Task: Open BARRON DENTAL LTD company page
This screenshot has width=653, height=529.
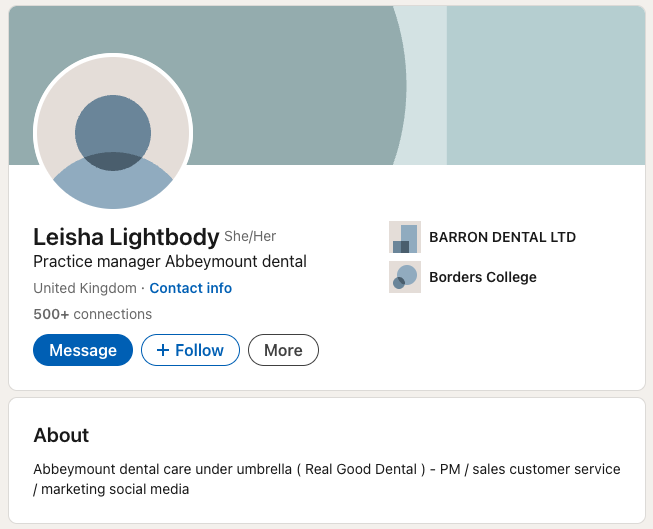Action: 502,237
